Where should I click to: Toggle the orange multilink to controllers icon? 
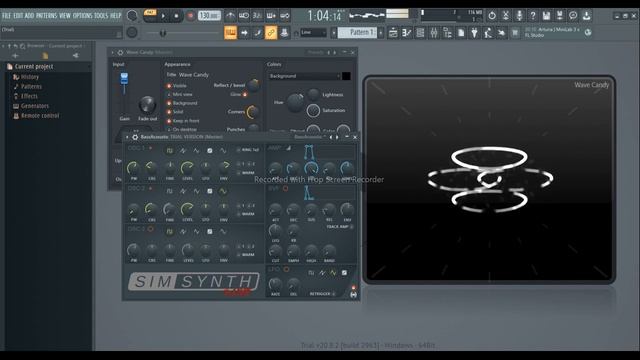click(x=271, y=33)
